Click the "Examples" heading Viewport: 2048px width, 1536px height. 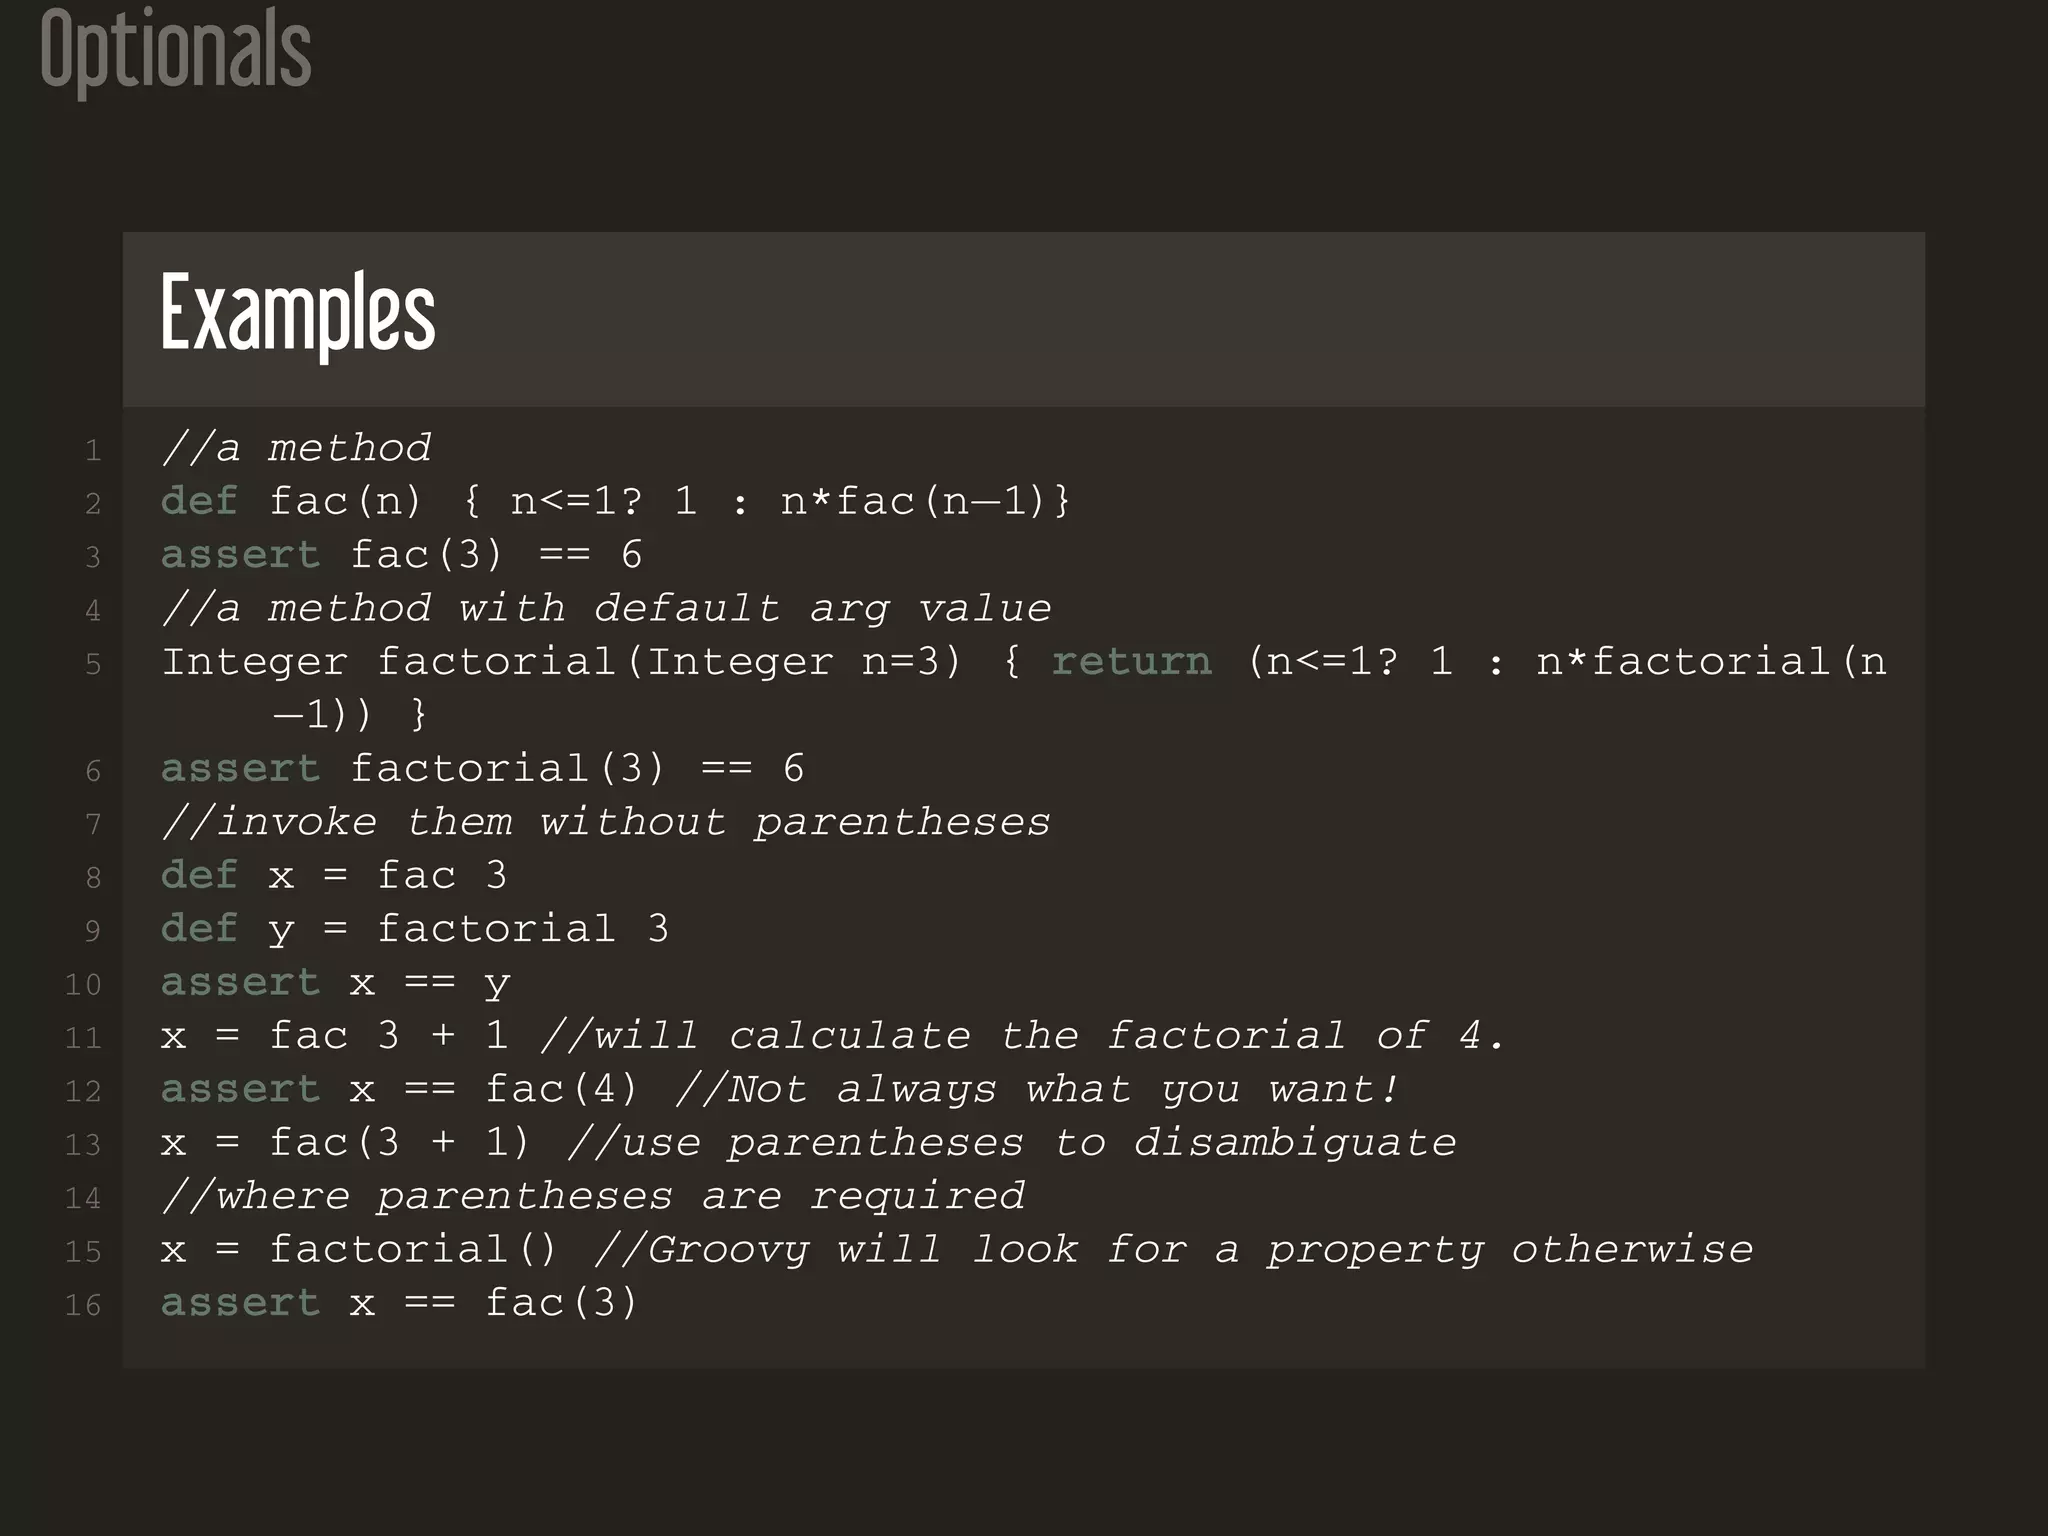point(298,313)
